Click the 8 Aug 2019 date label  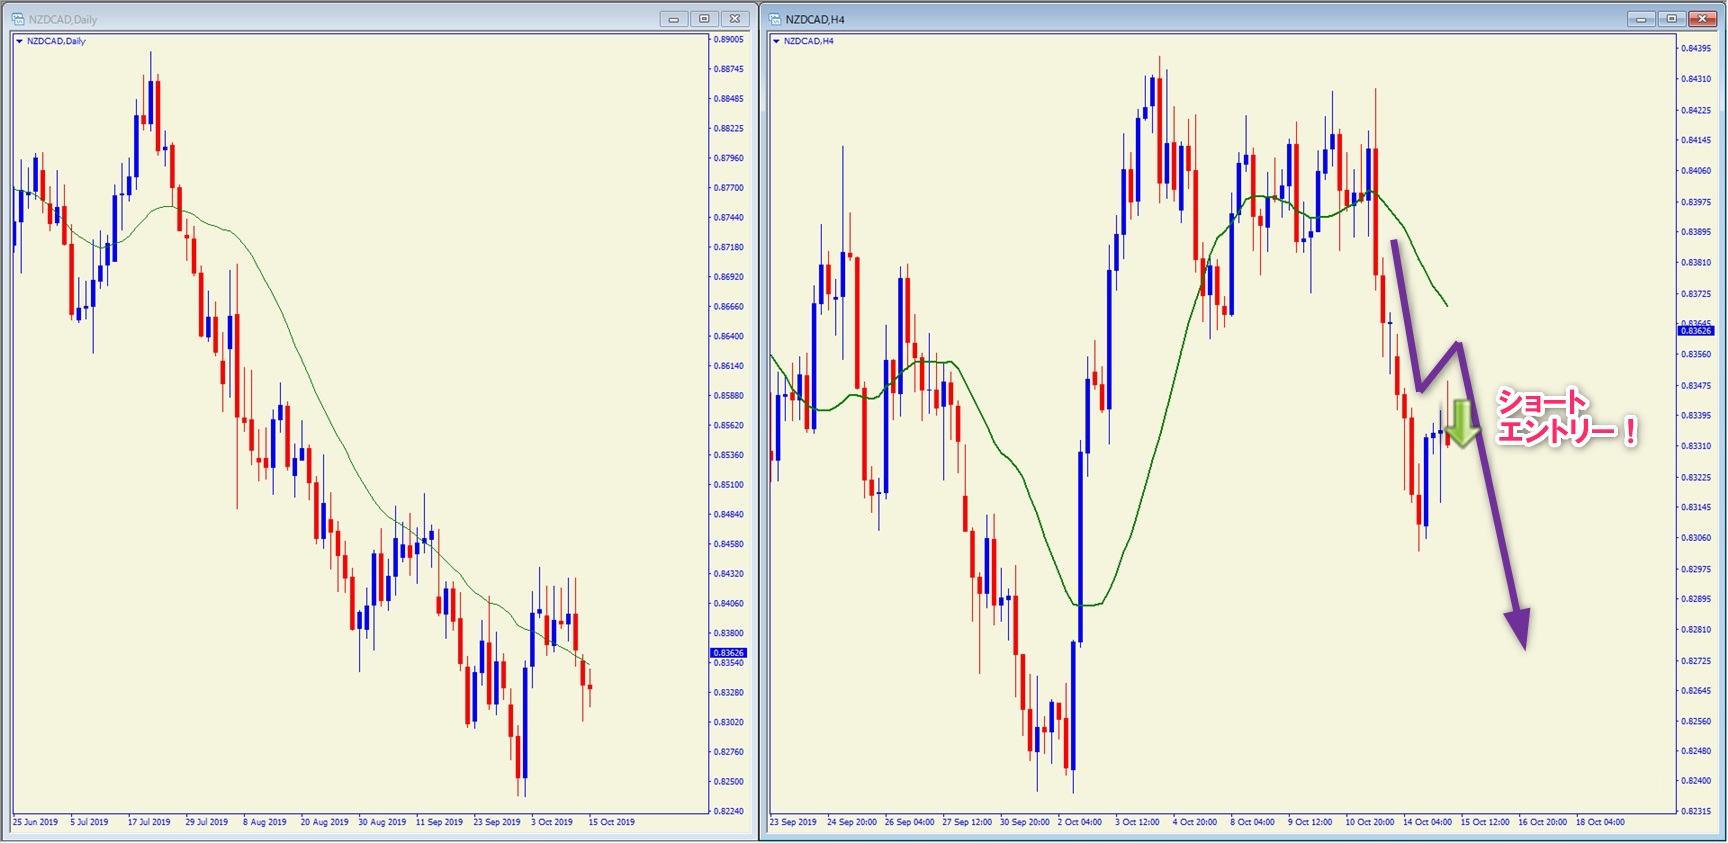coord(265,822)
